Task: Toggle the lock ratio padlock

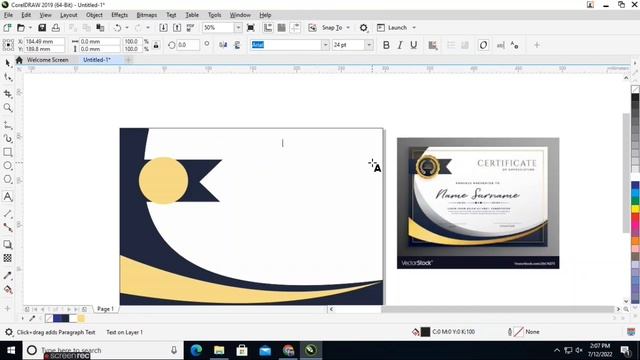Action: (x=156, y=45)
